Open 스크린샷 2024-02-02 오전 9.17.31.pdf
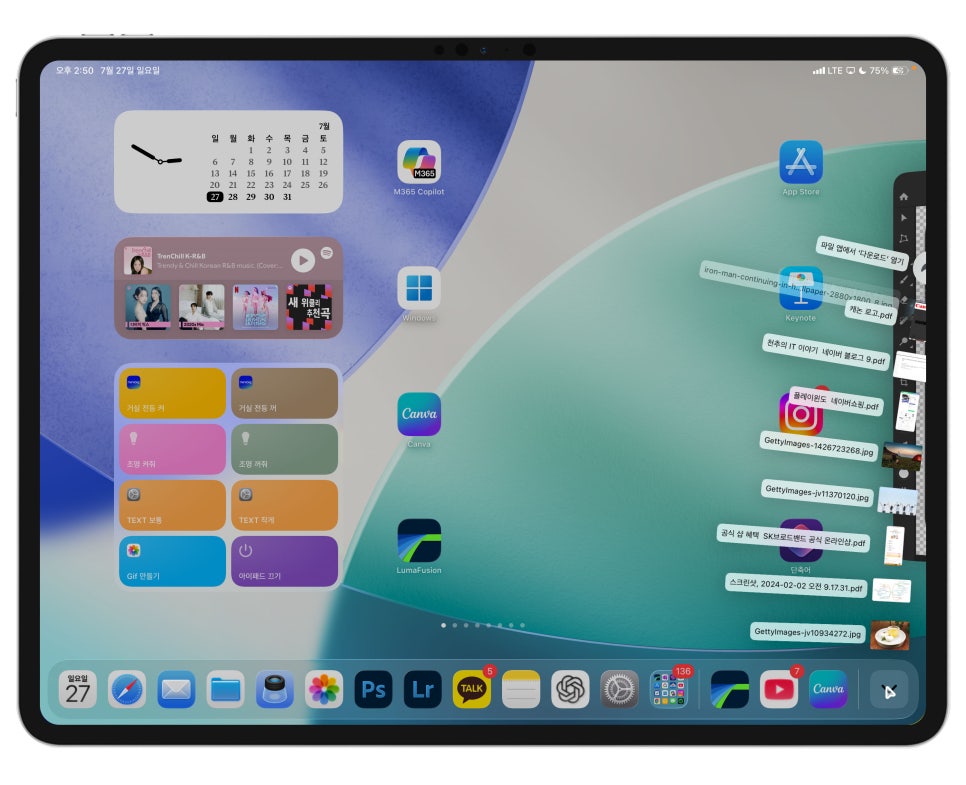 tap(796, 585)
